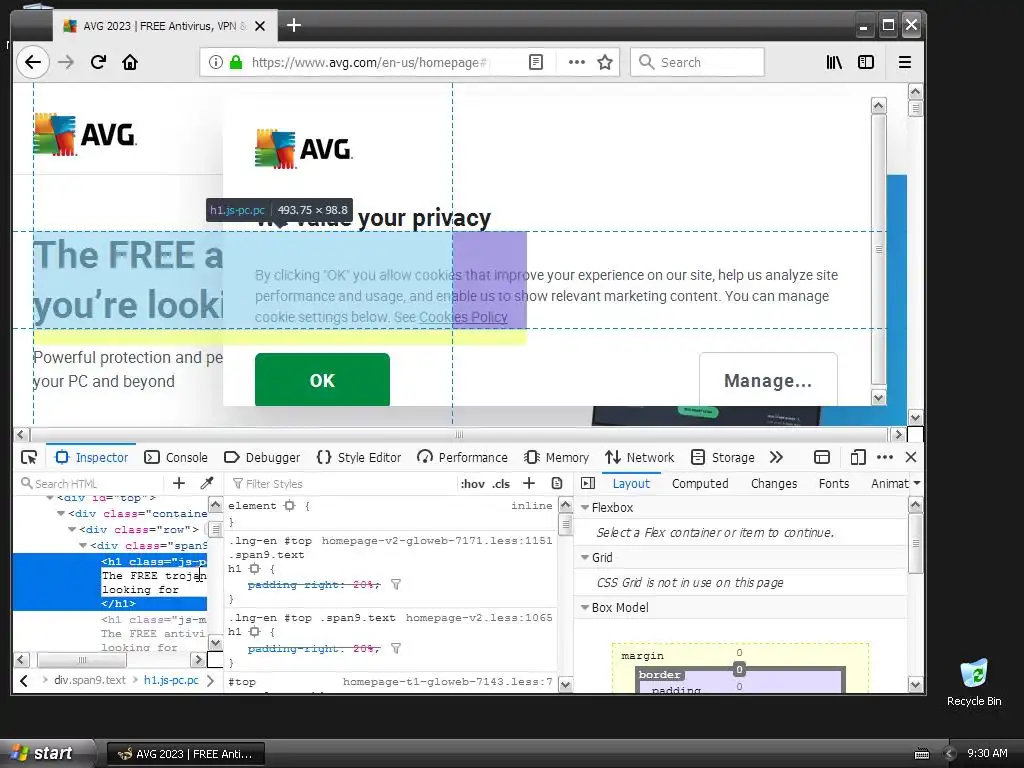Show site information icon in address bar

tap(216, 62)
